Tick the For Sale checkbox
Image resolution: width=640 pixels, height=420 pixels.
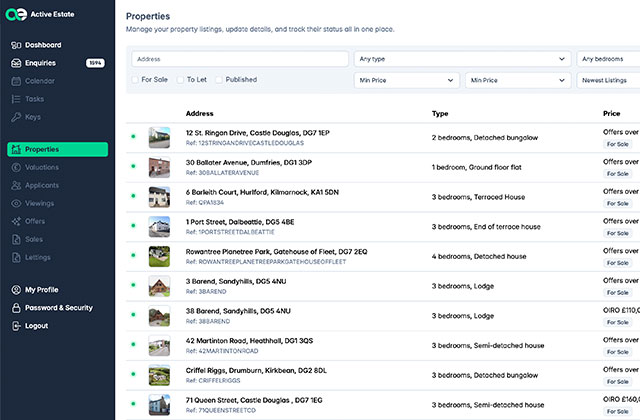coord(136,79)
